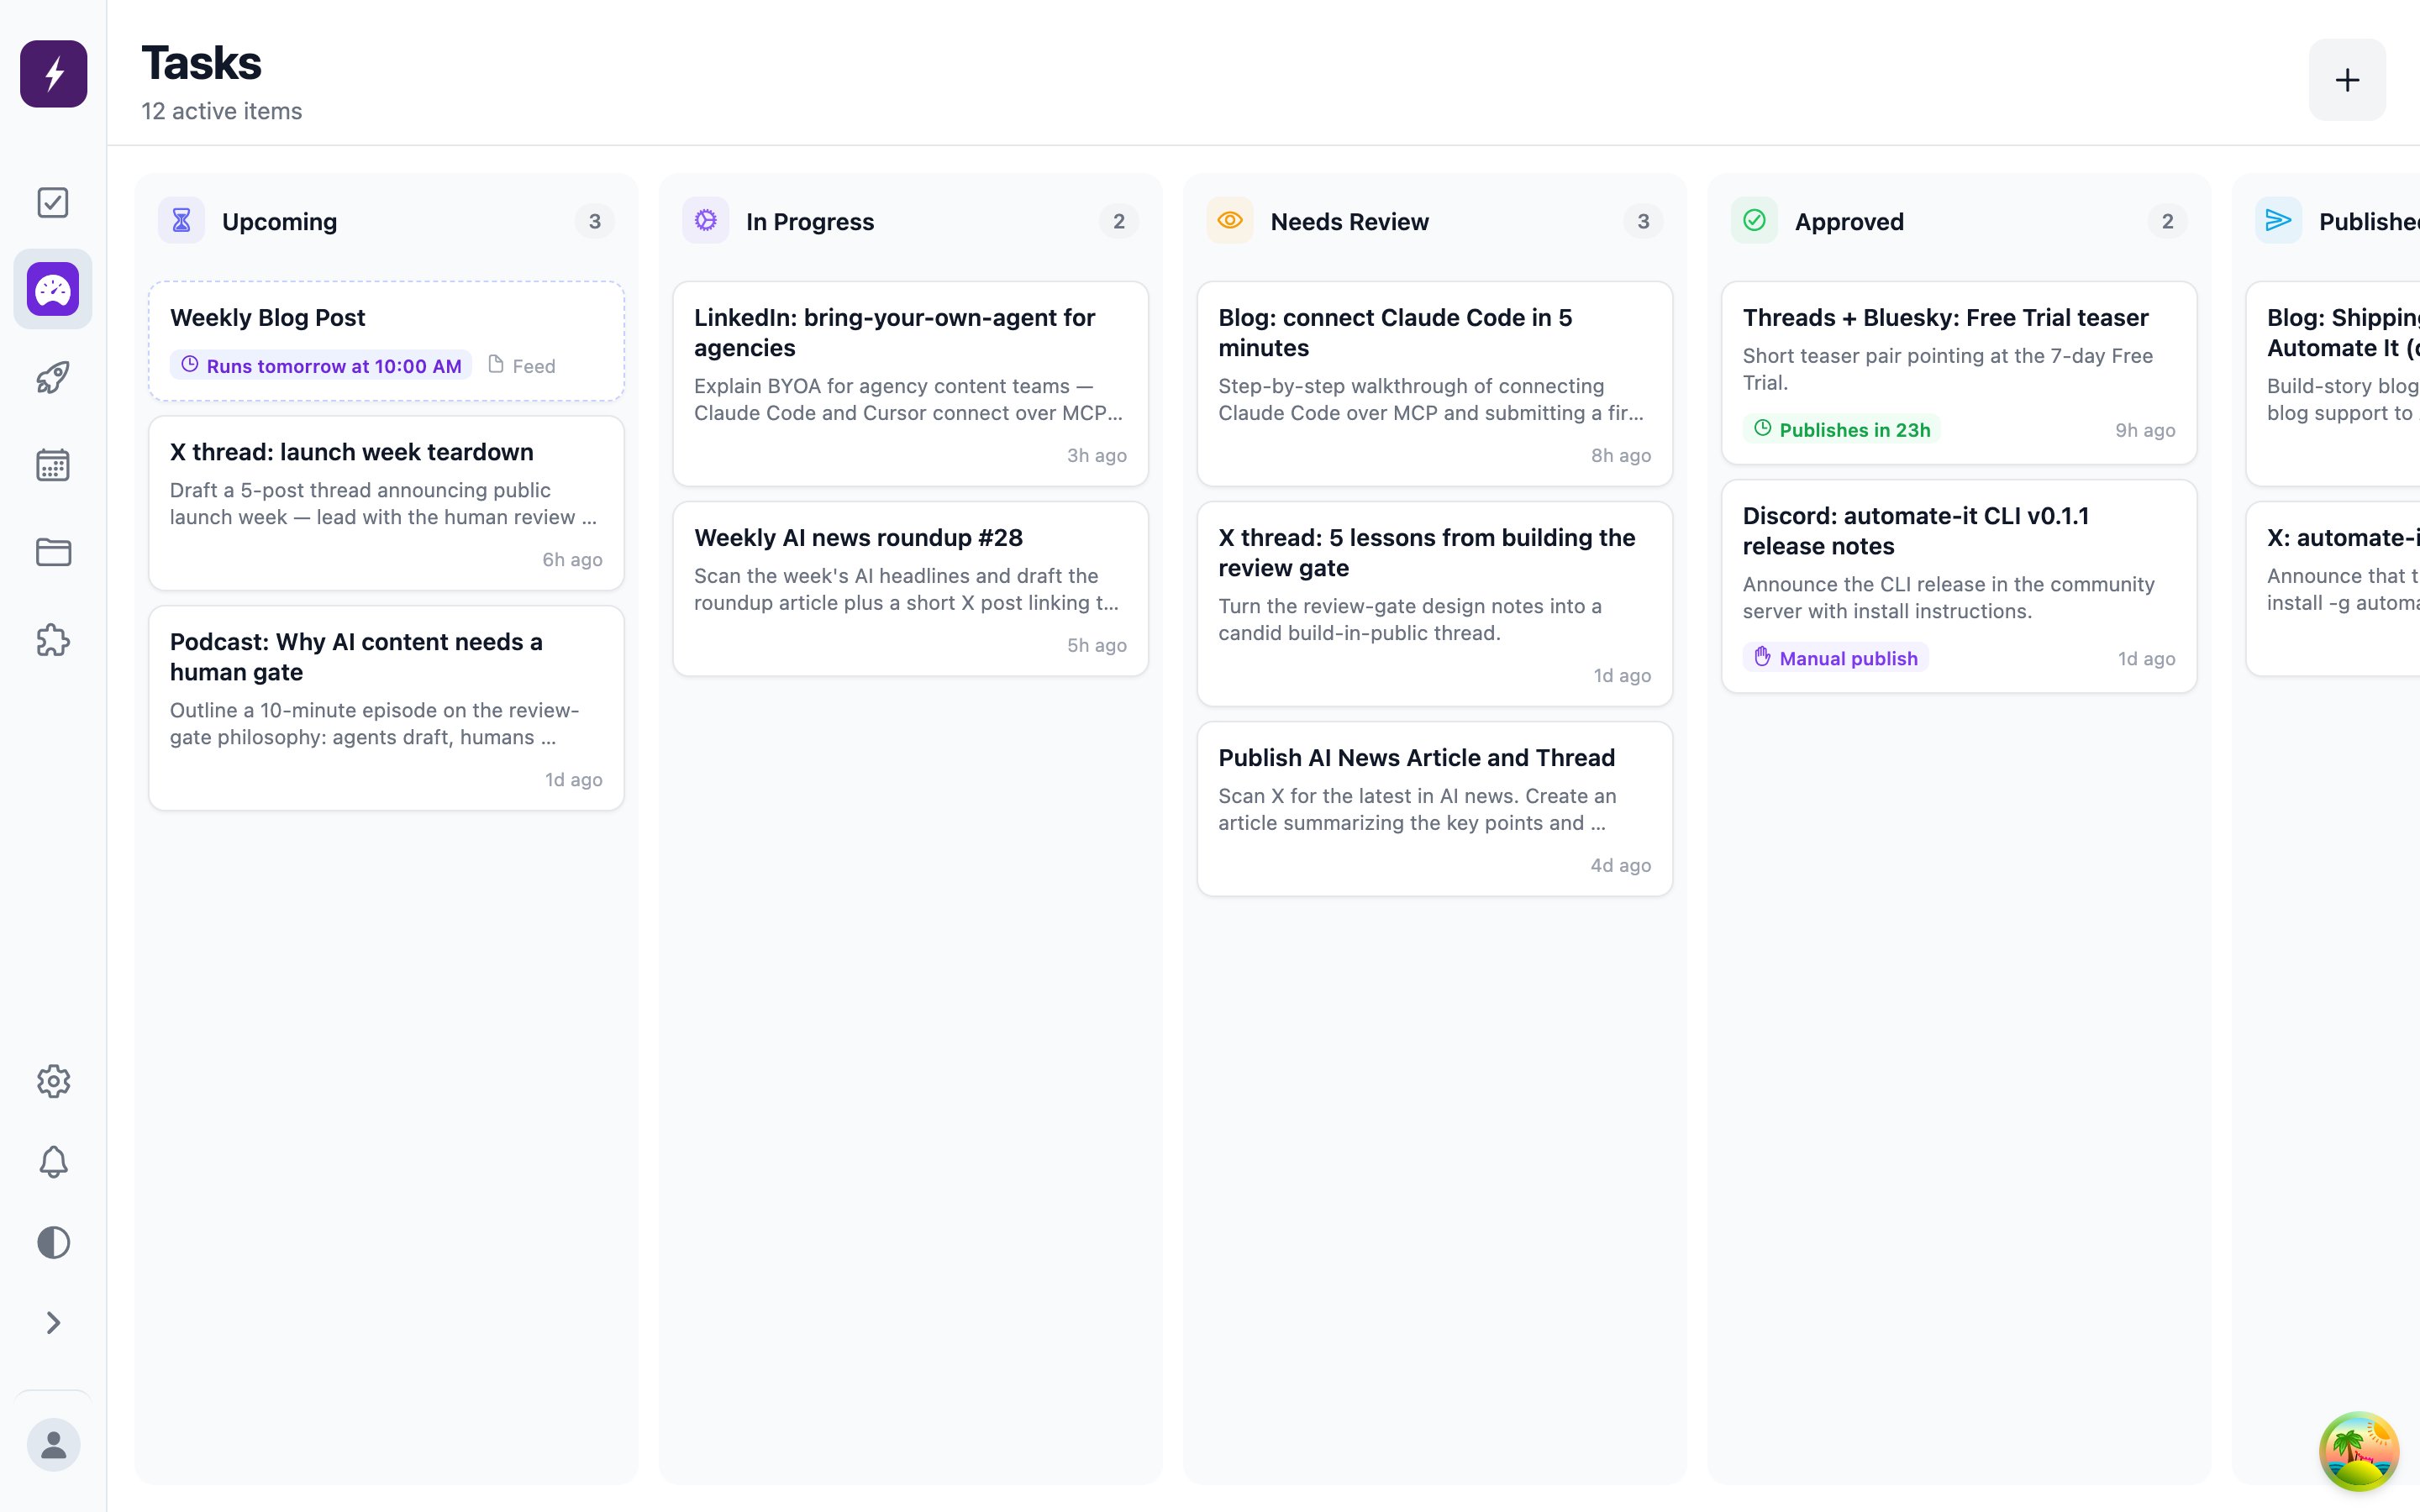
Task: Open settings gear in sidebar
Action: pyautogui.click(x=53, y=1081)
